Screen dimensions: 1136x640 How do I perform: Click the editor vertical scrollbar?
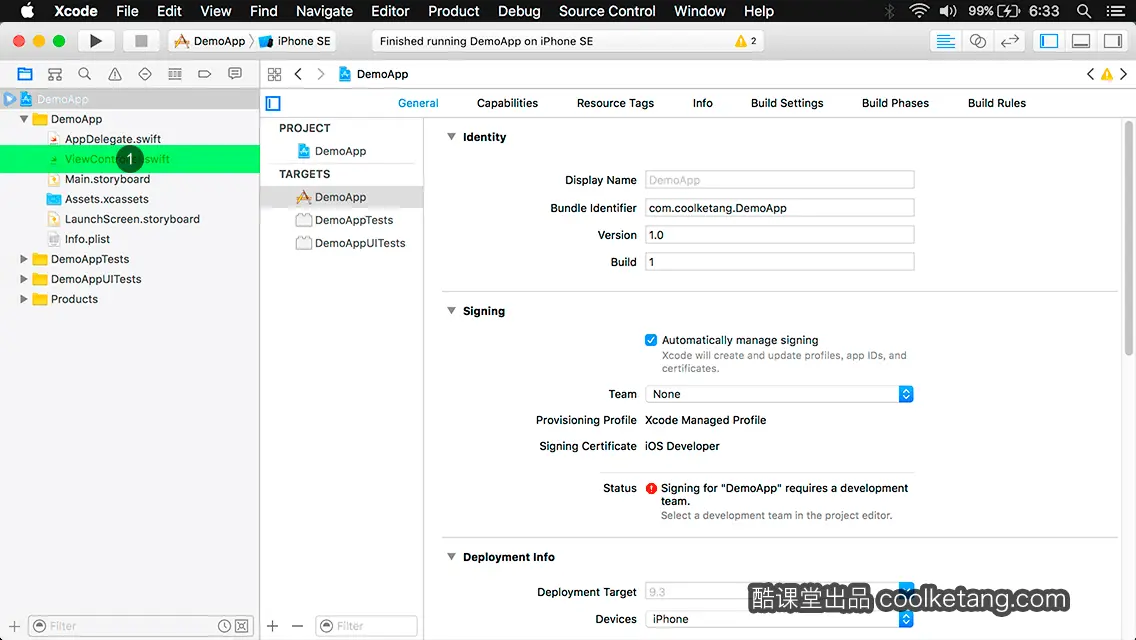point(1129,238)
